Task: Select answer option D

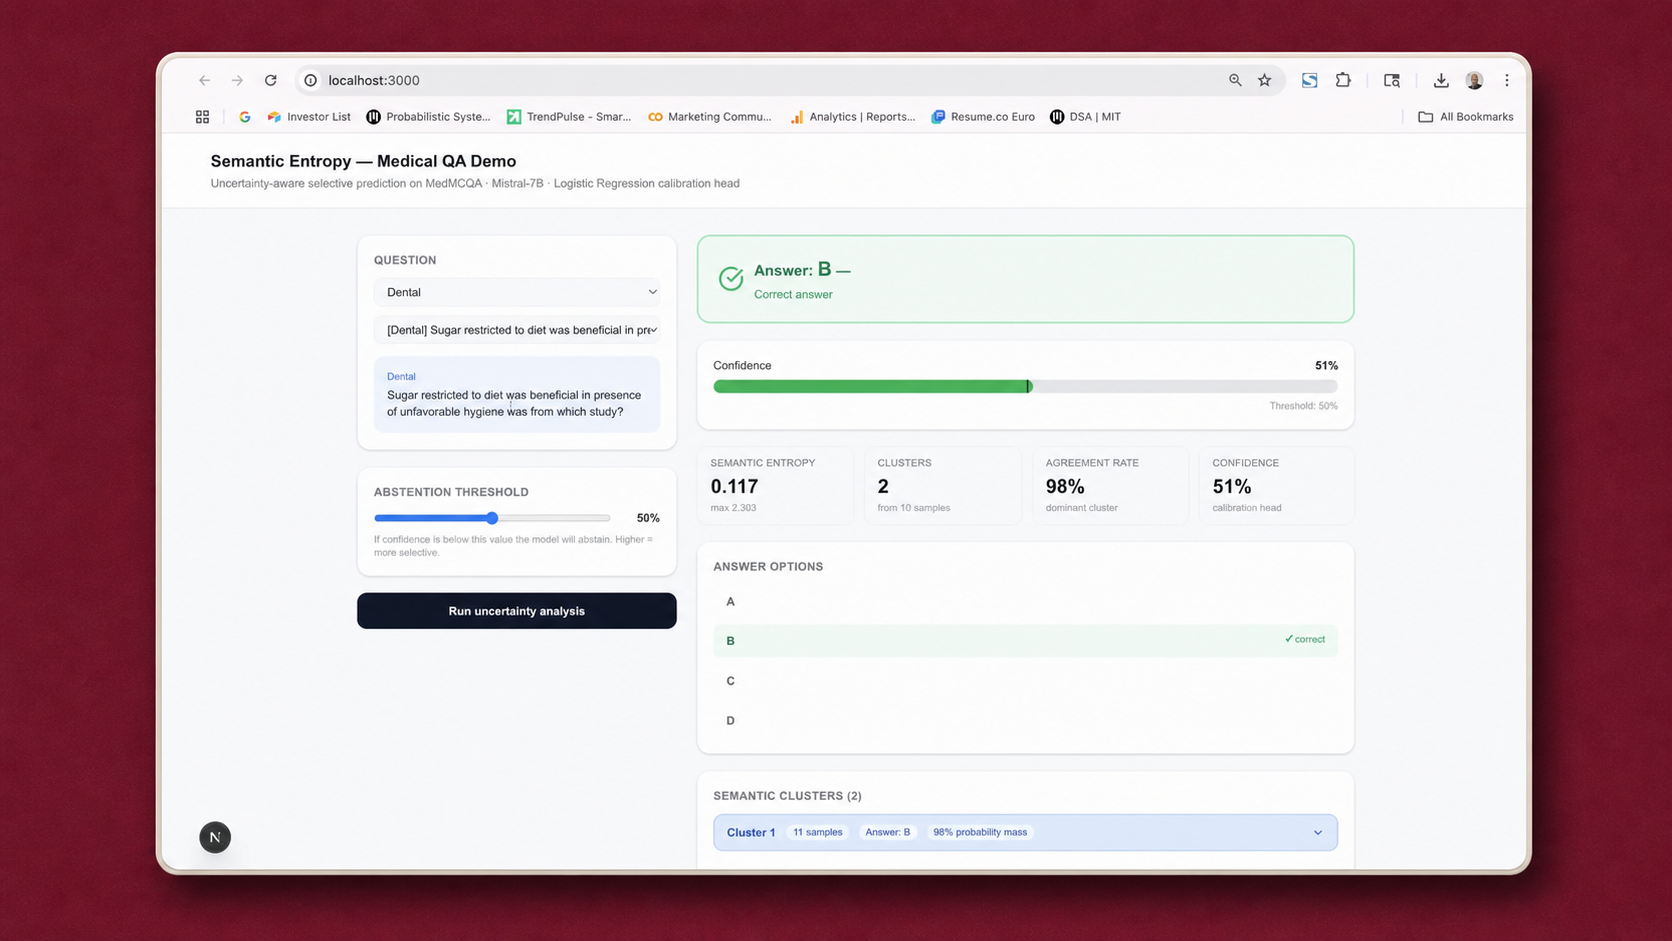Action: (x=1025, y=720)
